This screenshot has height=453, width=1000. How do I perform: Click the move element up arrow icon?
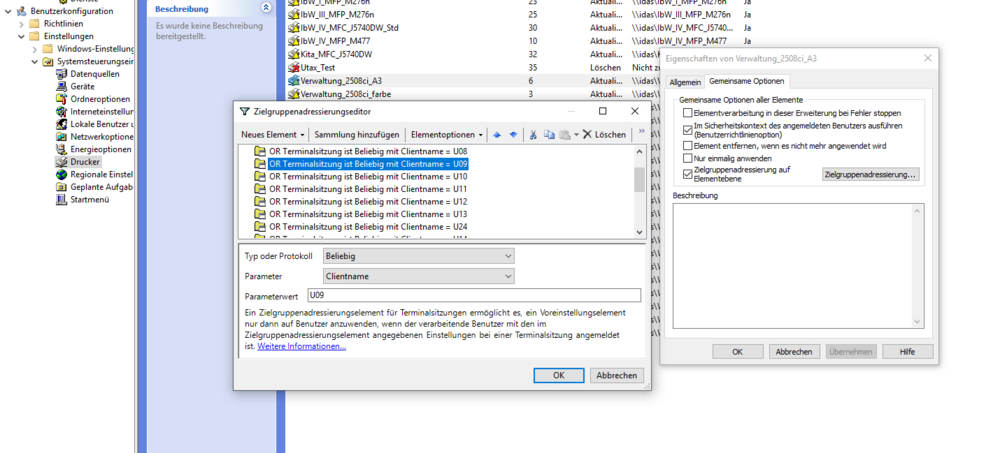pos(497,135)
